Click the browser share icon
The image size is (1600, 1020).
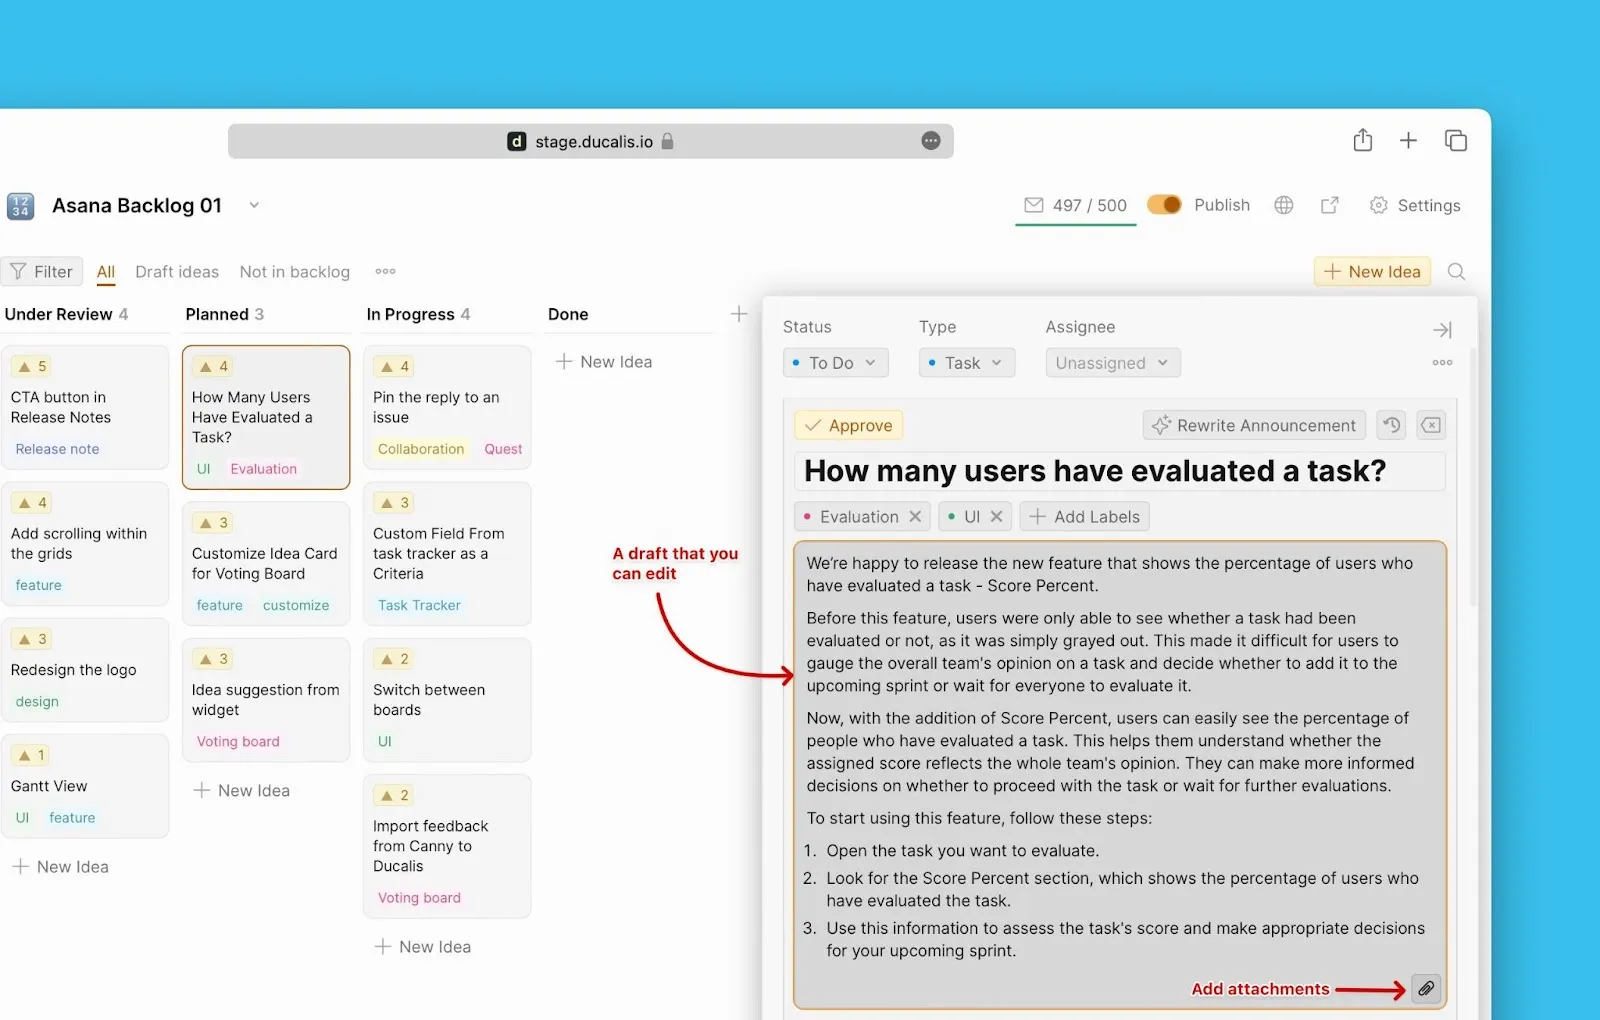pyautogui.click(x=1362, y=141)
